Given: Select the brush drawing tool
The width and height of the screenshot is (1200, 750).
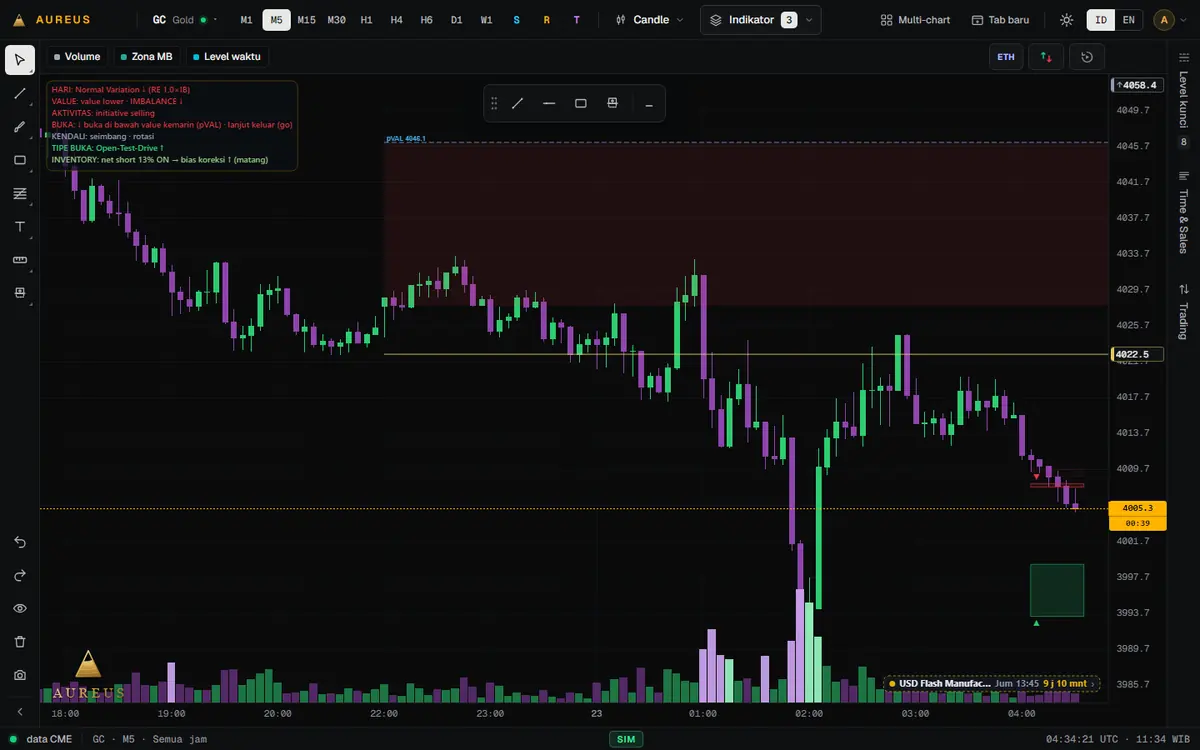Looking at the screenshot, I should tap(20, 127).
